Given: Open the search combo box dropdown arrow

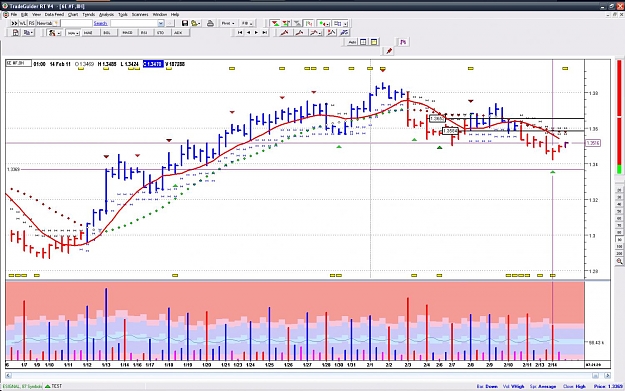Looking at the screenshot, I should tap(160, 23).
